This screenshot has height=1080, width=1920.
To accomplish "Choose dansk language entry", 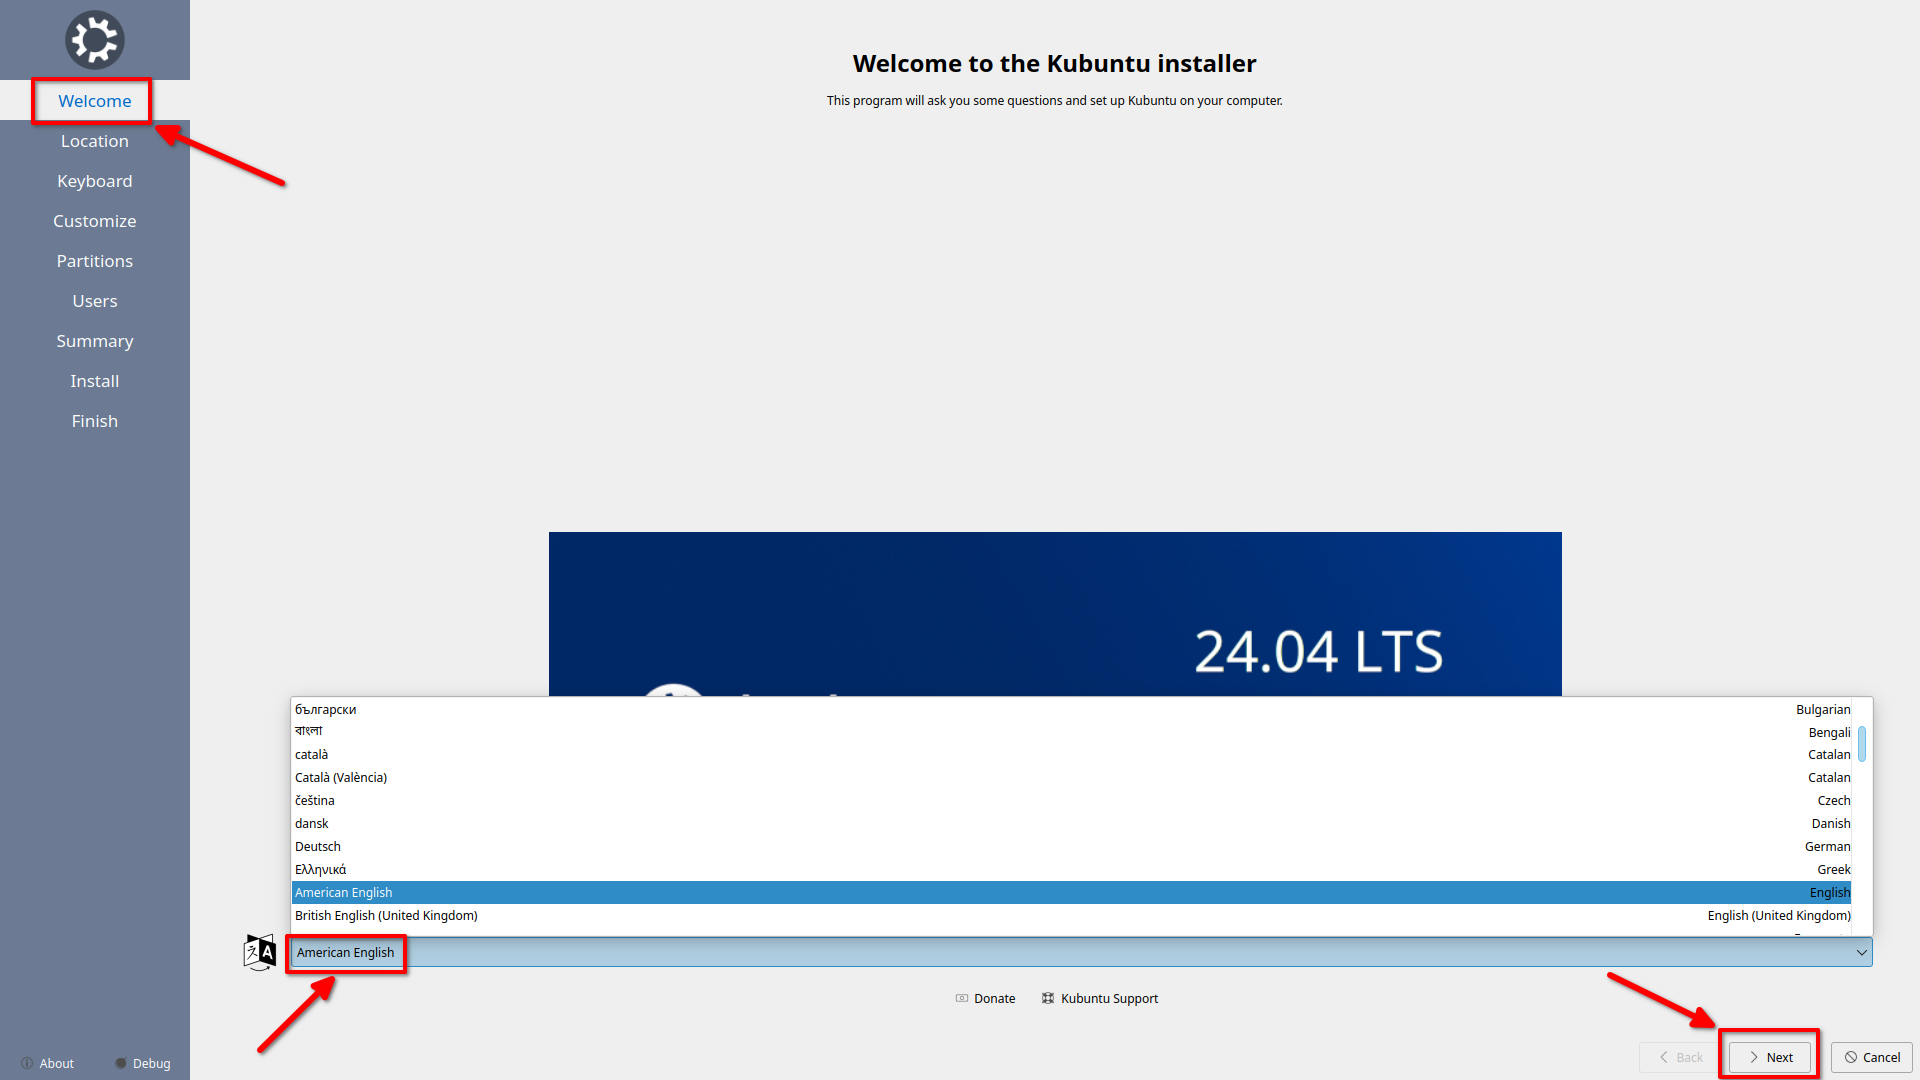I will [x=312, y=823].
